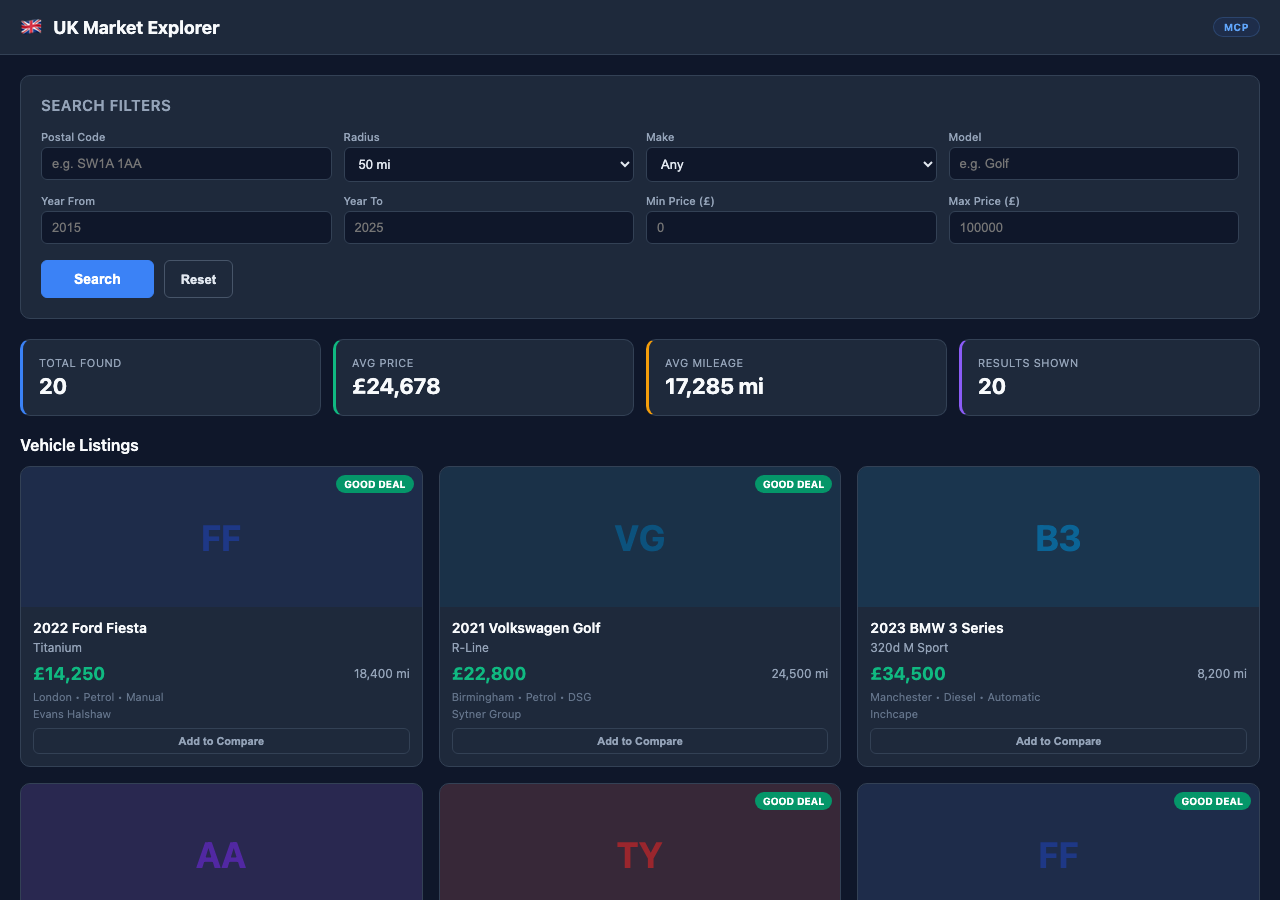Select the Year From input field

tap(186, 227)
